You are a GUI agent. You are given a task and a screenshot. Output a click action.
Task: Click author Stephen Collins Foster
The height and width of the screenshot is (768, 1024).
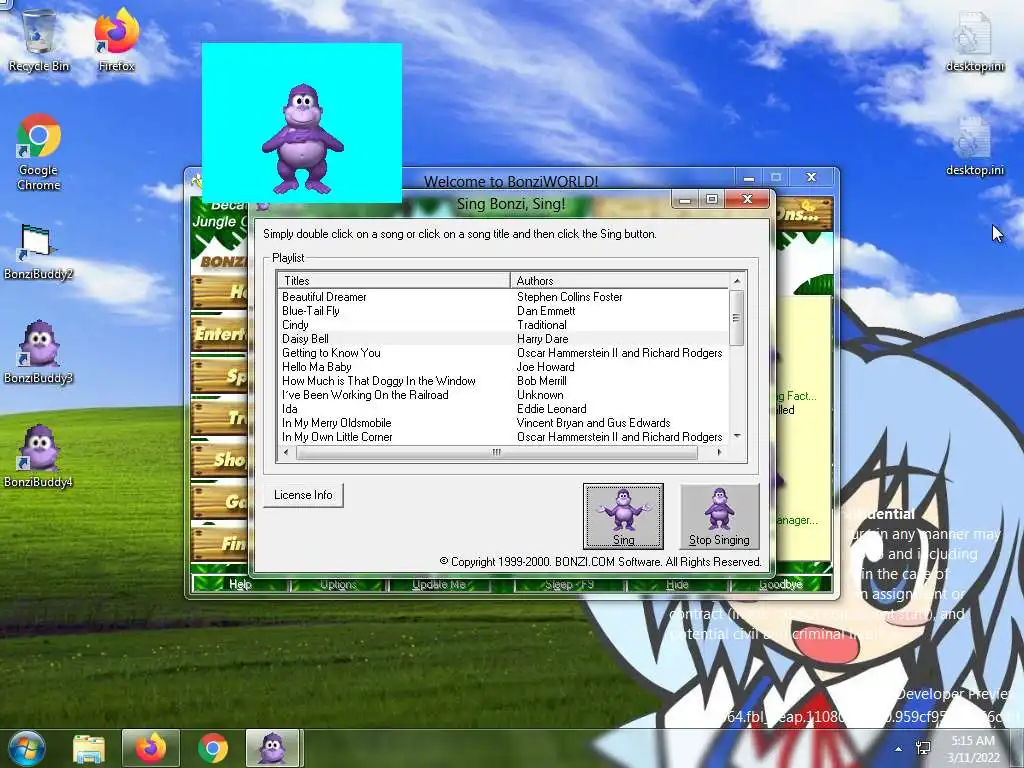tap(569, 296)
